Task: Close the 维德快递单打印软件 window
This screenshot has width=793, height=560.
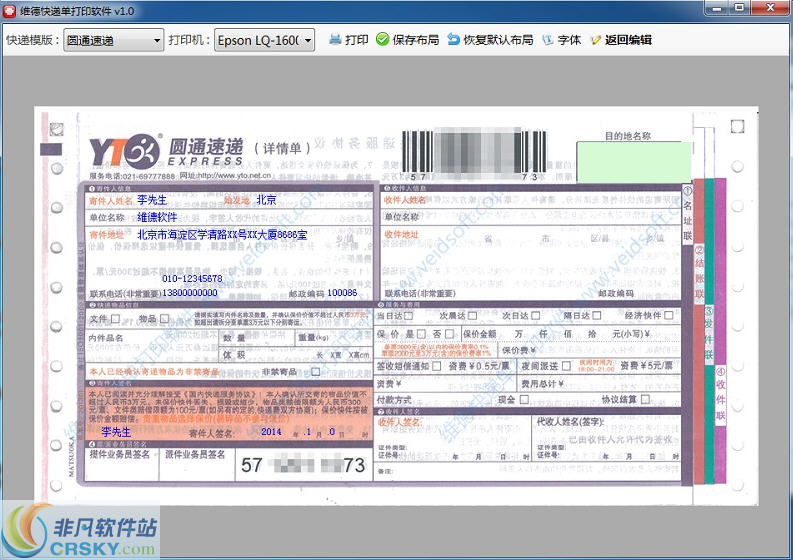Action: (770, 8)
